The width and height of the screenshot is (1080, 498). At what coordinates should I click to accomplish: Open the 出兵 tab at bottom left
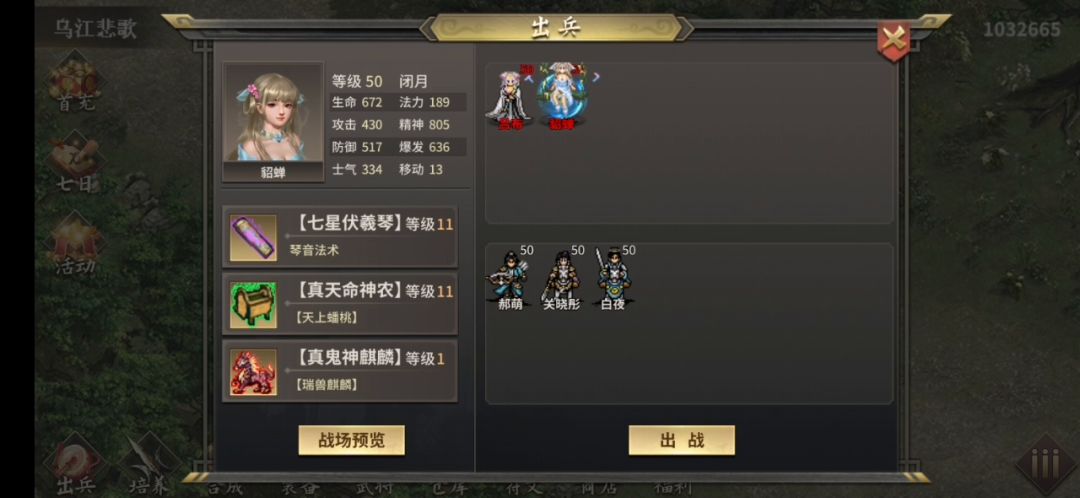[75, 466]
